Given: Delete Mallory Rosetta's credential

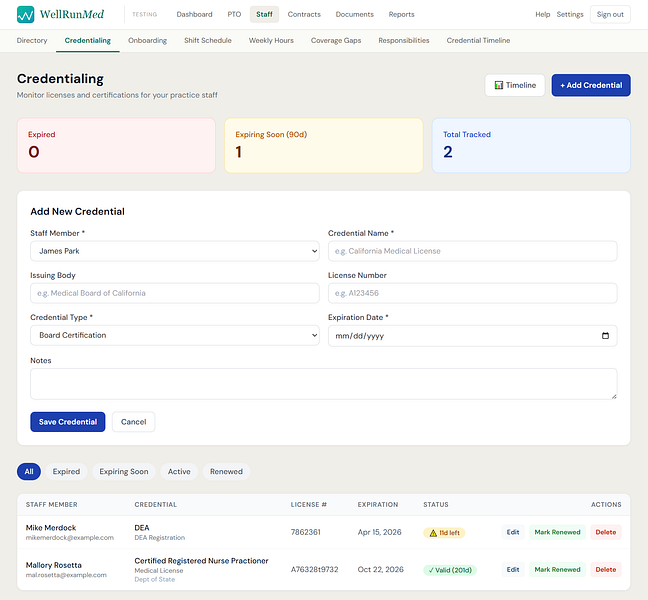Looking at the screenshot, I should (x=605, y=569).
